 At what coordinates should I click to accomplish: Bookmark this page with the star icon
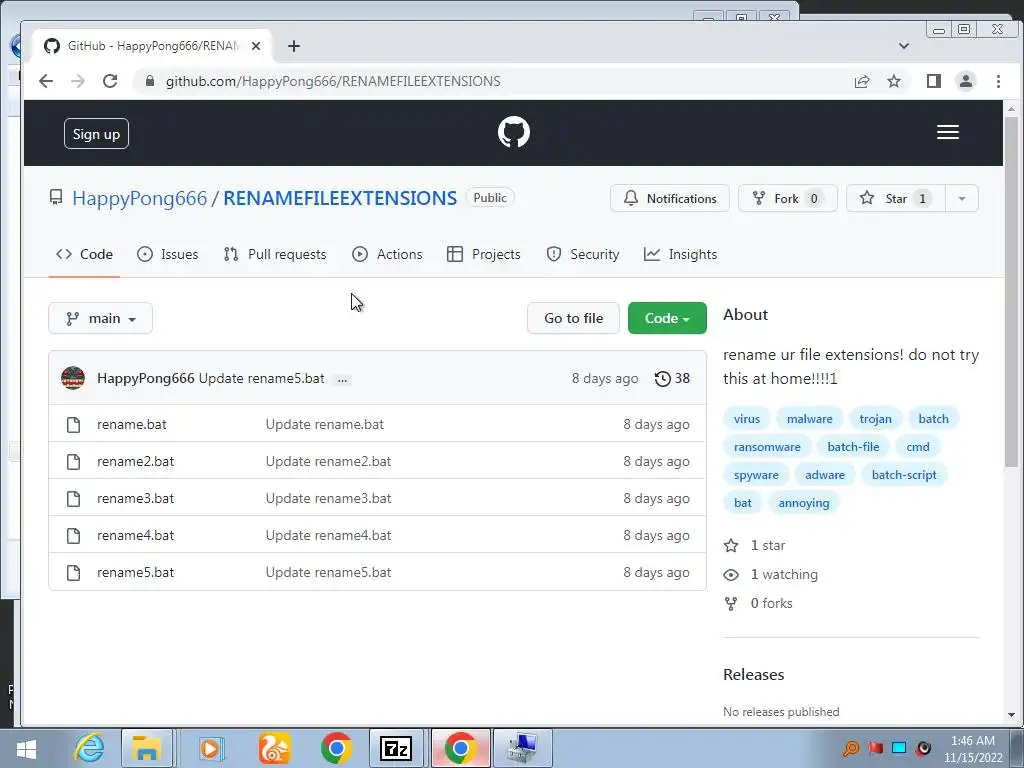coord(894,81)
